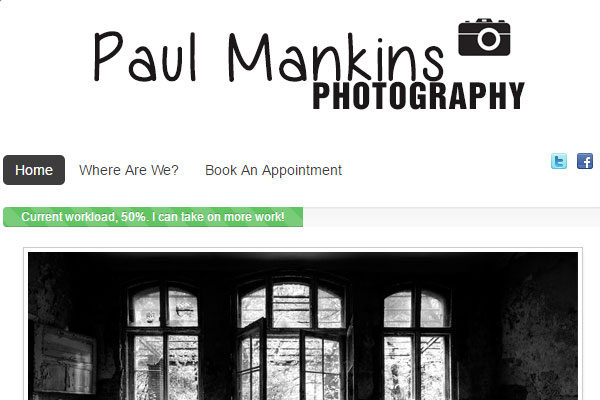Open the Where Are We? page
Viewport: 600px width, 400px height.
(x=129, y=170)
